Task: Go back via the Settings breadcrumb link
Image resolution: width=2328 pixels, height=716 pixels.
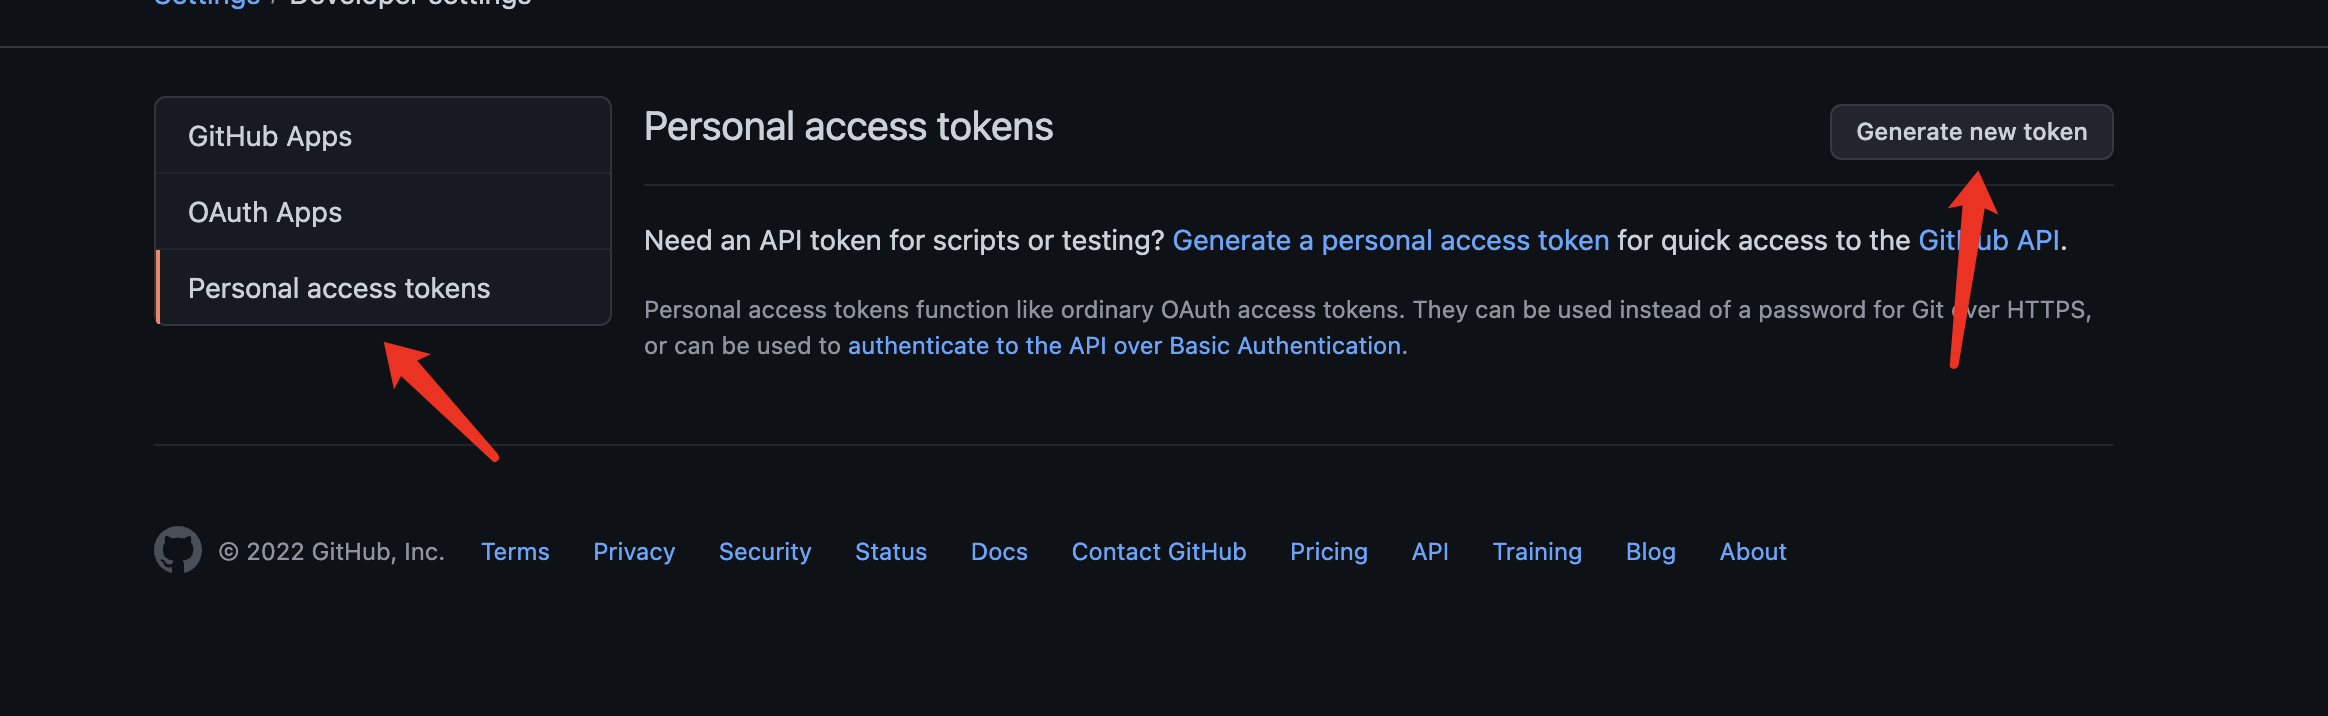Action: pyautogui.click(x=207, y=3)
